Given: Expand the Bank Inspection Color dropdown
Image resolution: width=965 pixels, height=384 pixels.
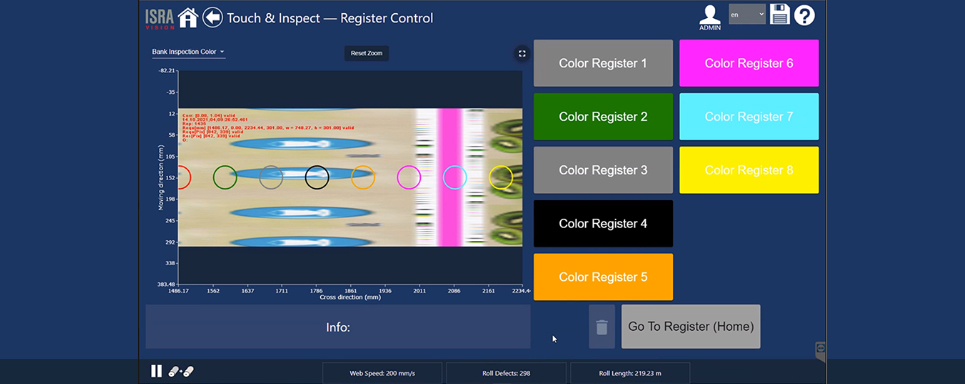Looking at the screenshot, I should [188, 52].
